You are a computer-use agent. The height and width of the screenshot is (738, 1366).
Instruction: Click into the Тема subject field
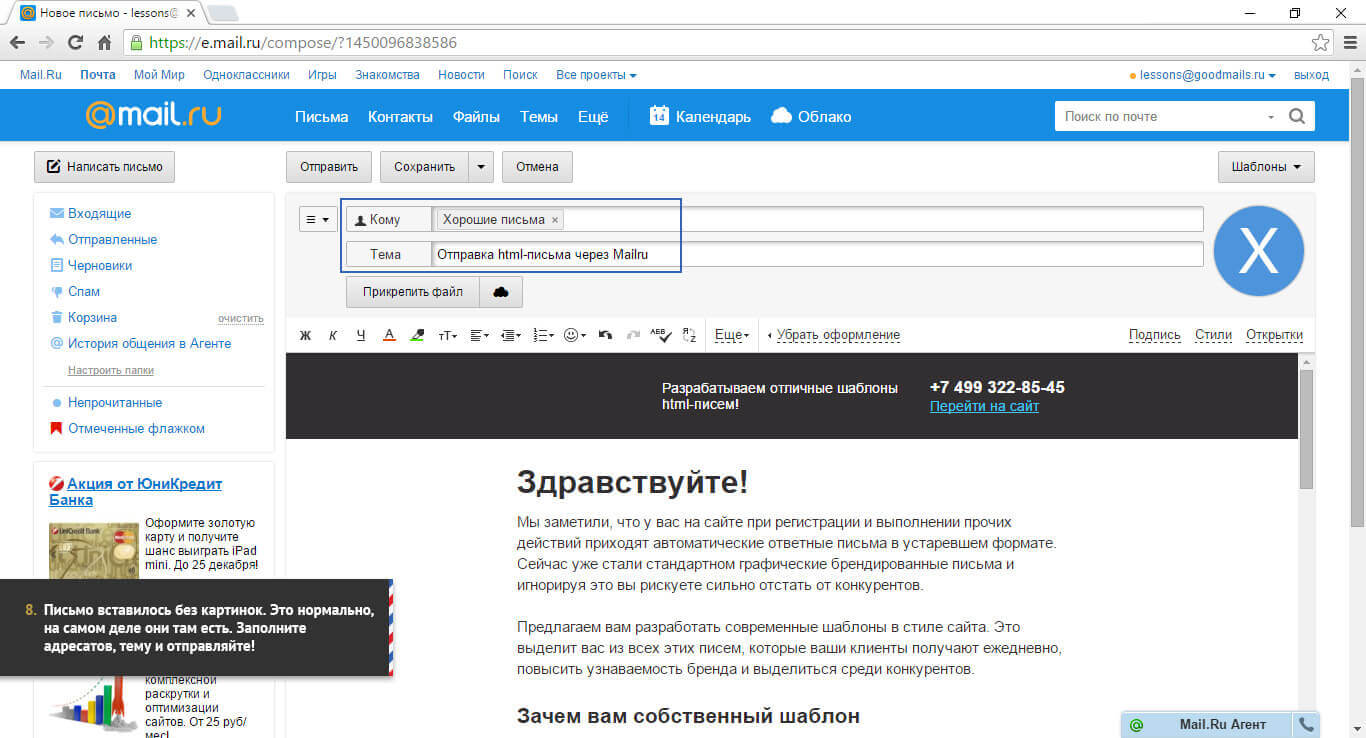coord(816,255)
